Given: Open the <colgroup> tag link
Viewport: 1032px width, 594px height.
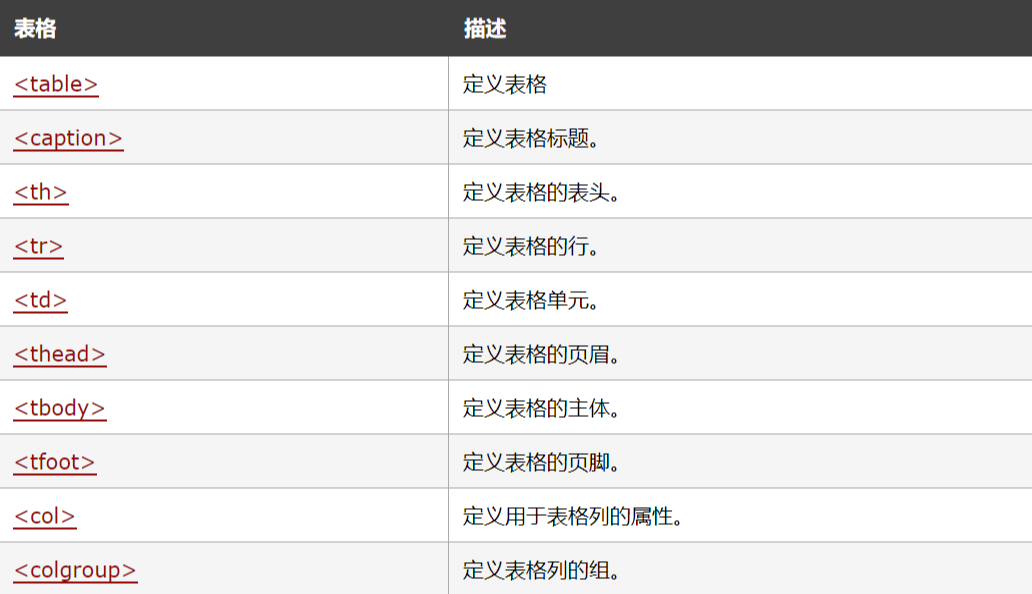Looking at the screenshot, I should coord(75,570).
